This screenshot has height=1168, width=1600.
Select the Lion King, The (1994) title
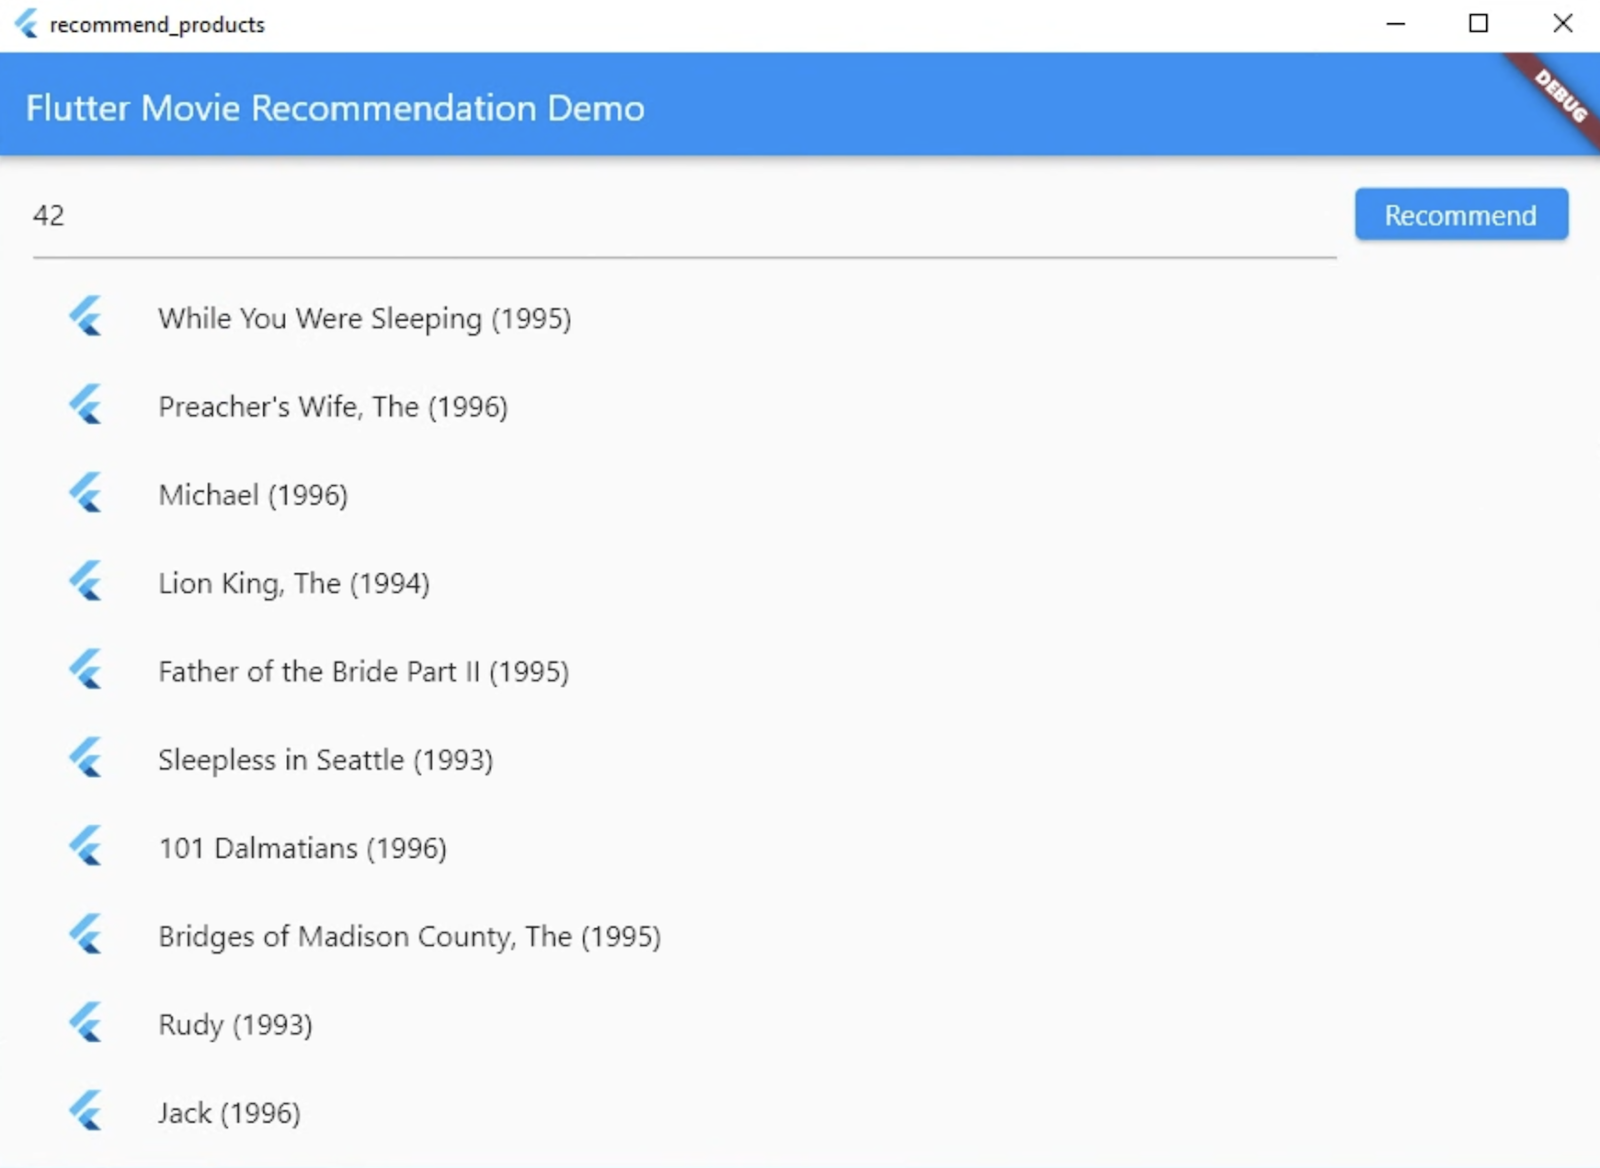pos(294,583)
